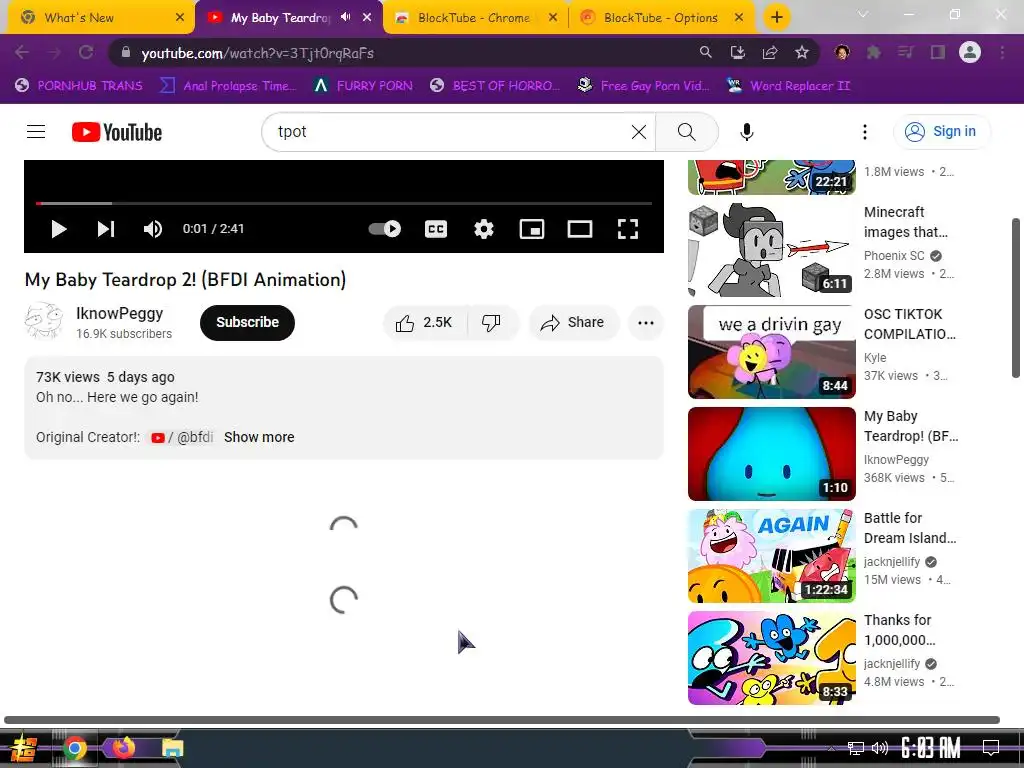Start voice search with the microphone
The width and height of the screenshot is (1024, 768).
pos(746,132)
